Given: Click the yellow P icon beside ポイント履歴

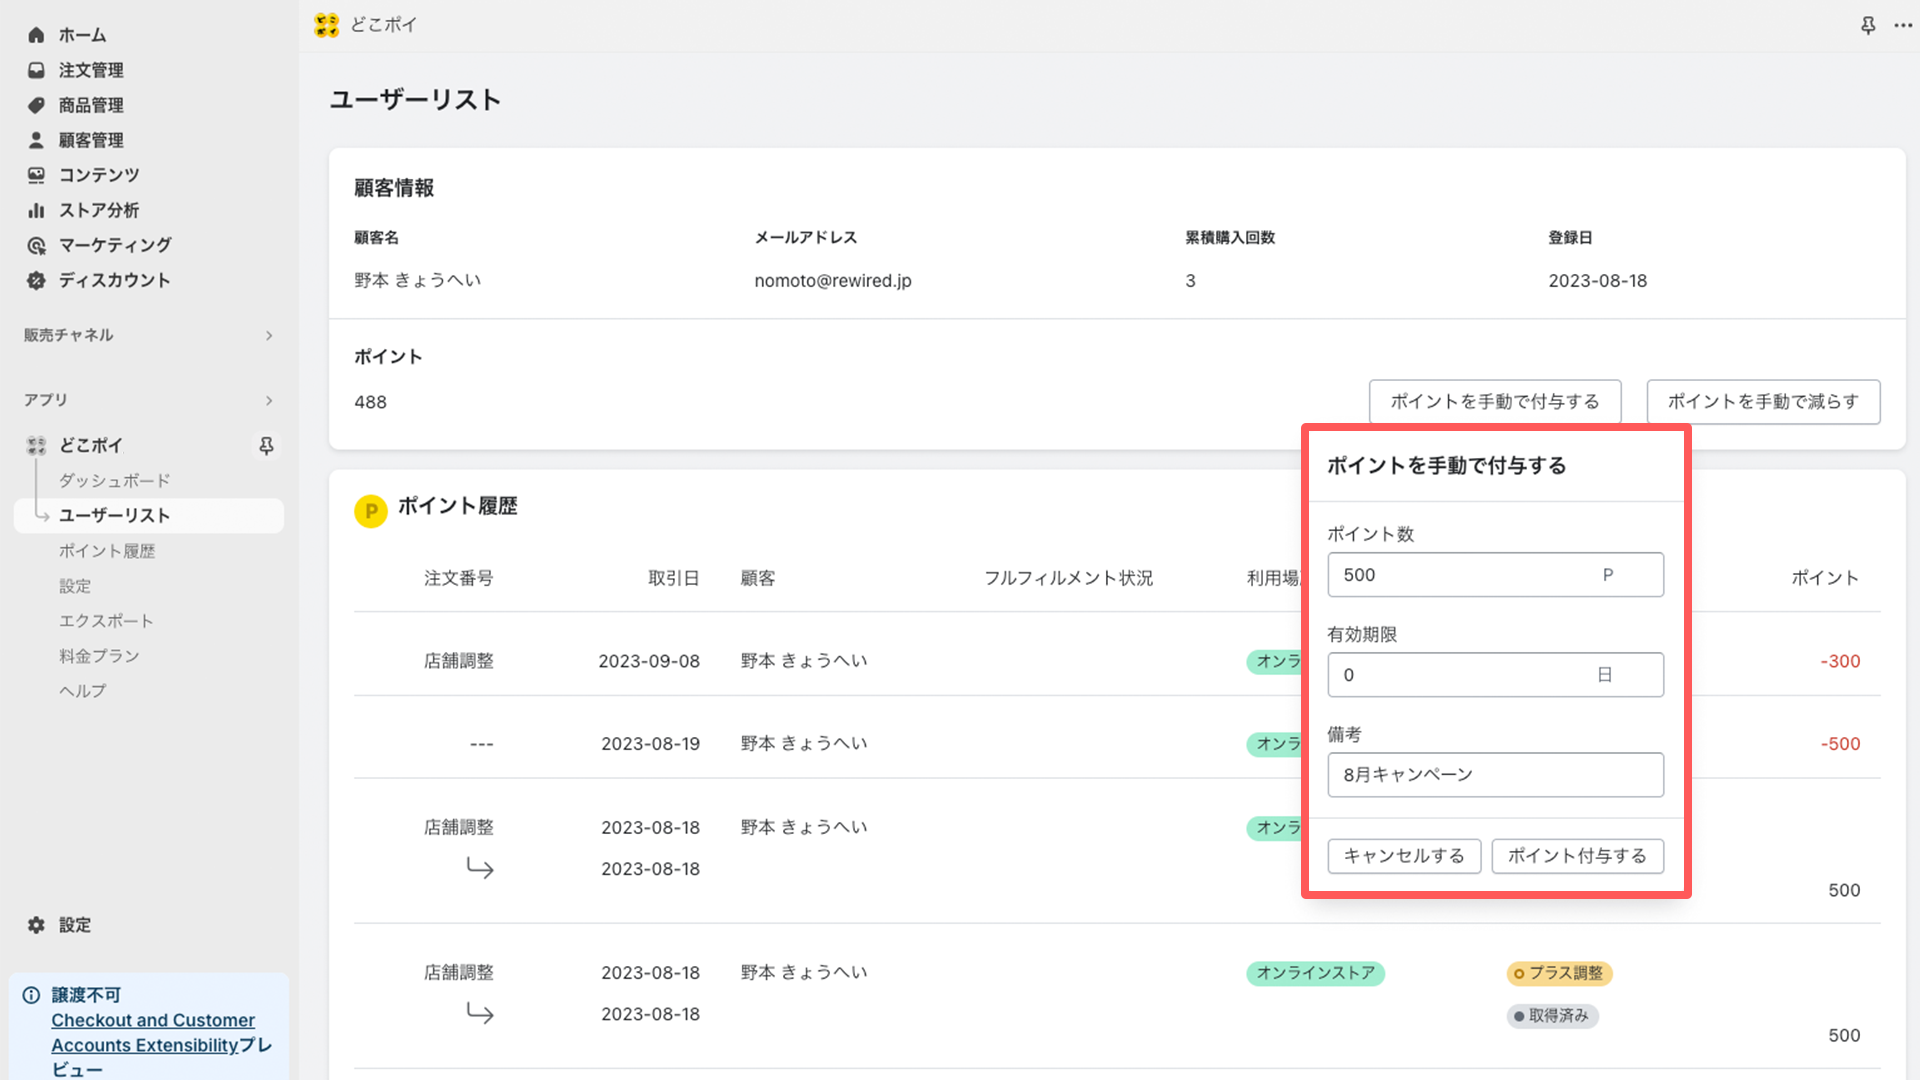Looking at the screenshot, I should [x=371, y=510].
